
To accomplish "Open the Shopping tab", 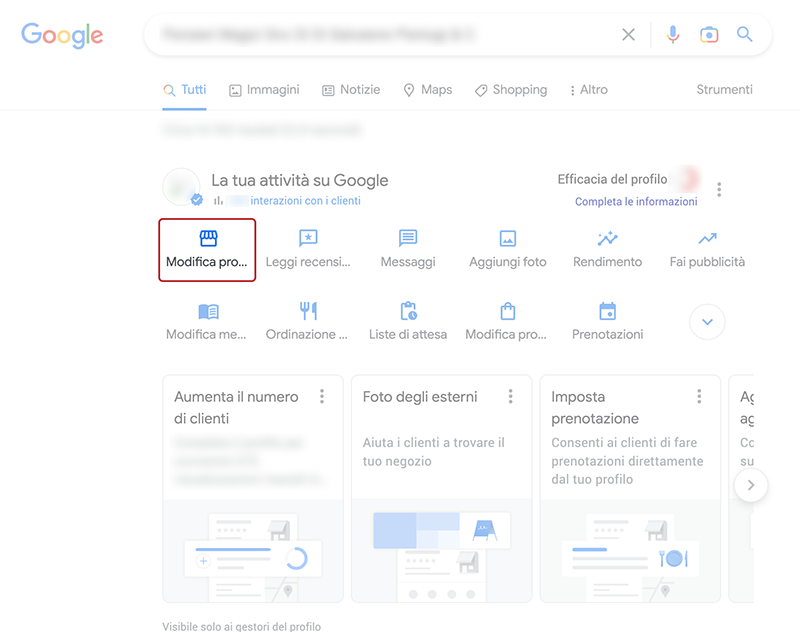I will (x=511, y=90).
